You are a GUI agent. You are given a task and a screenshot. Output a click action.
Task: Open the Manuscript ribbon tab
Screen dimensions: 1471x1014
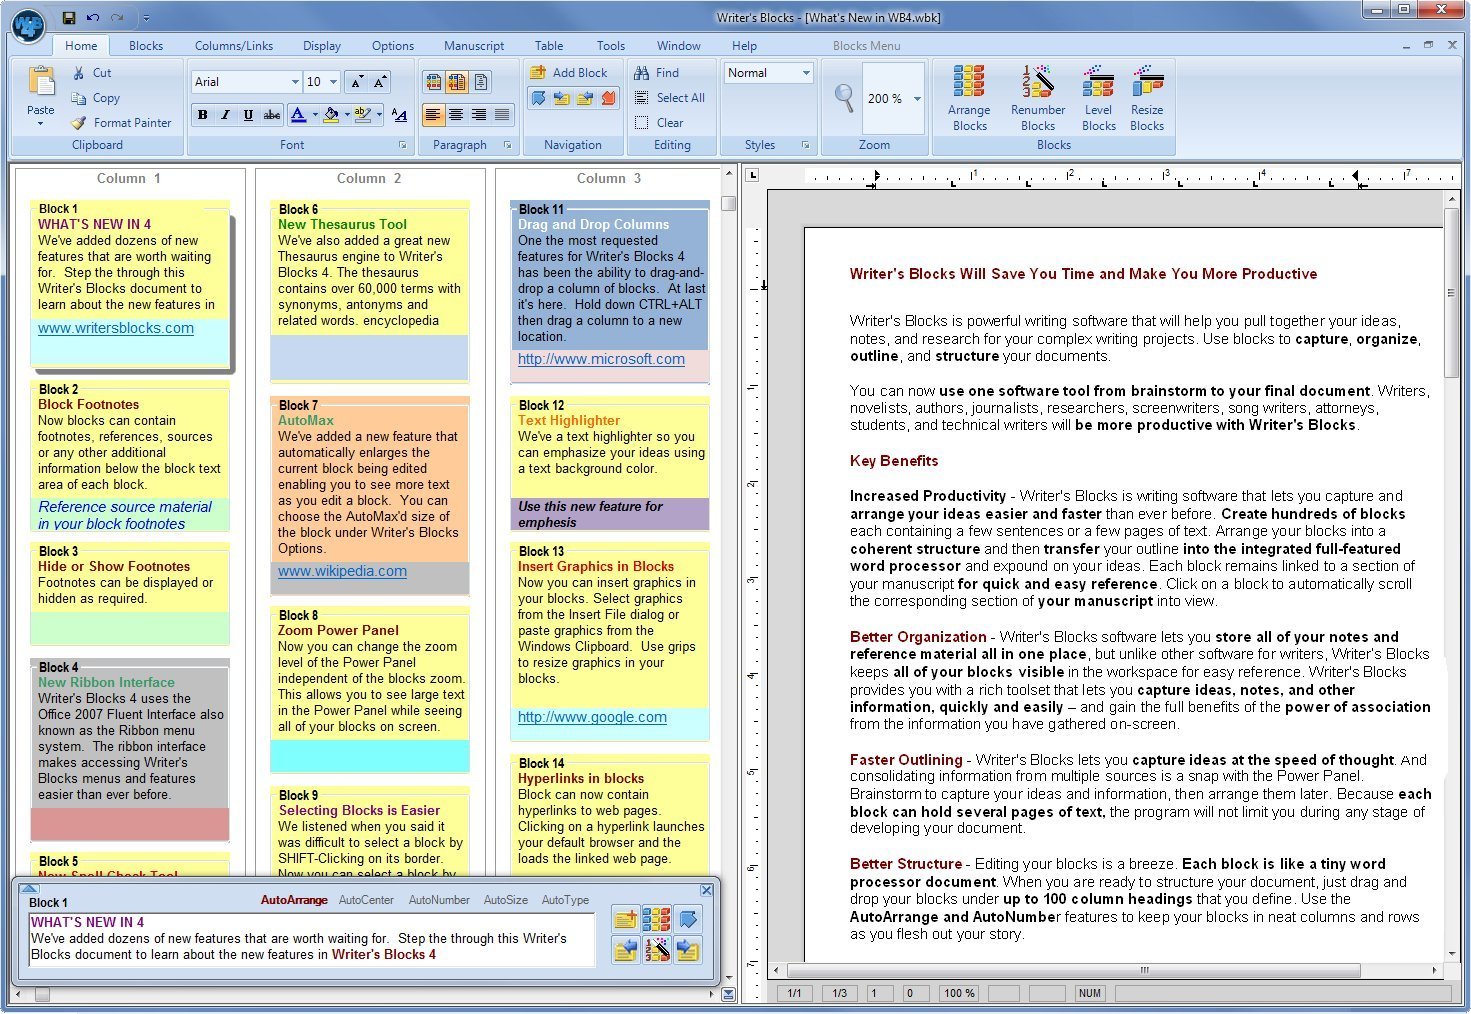coord(474,46)
